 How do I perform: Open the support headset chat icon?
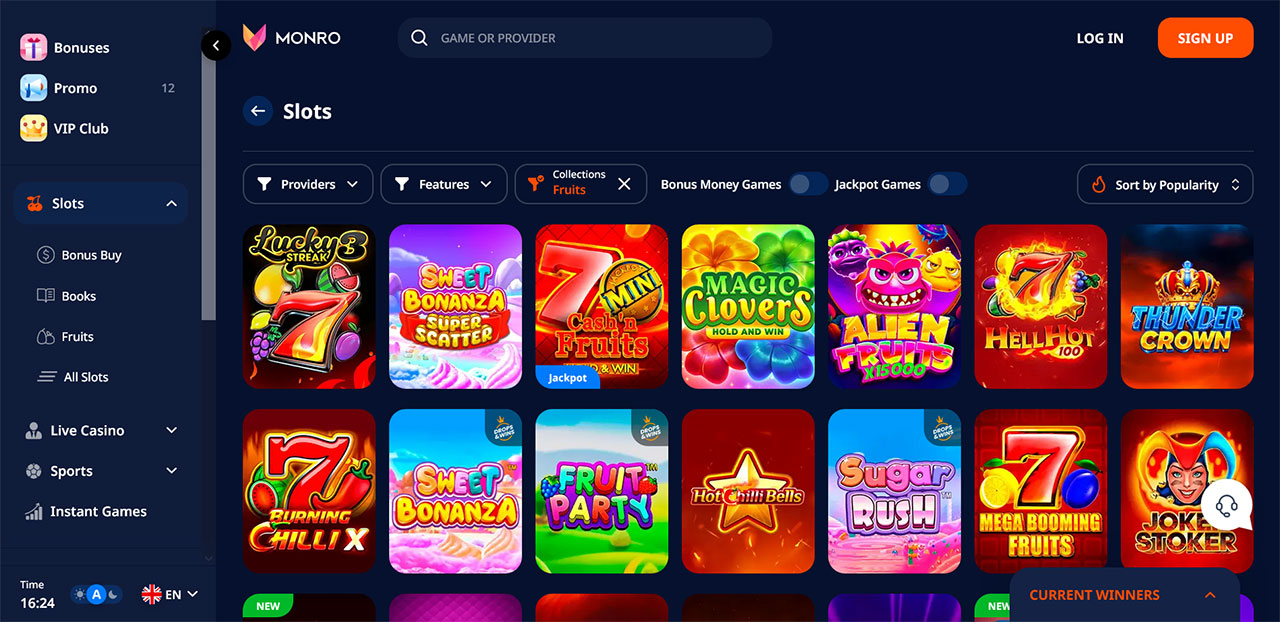1227,505
